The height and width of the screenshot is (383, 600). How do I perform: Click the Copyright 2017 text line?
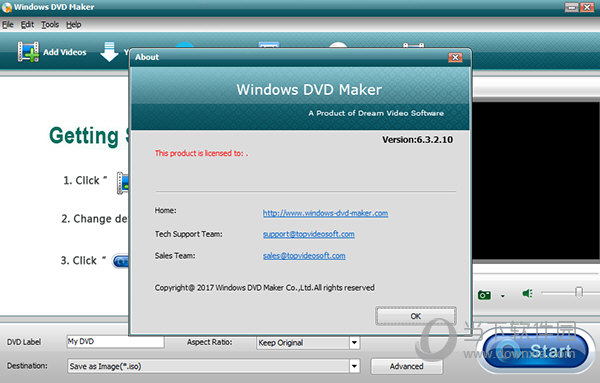264,288
